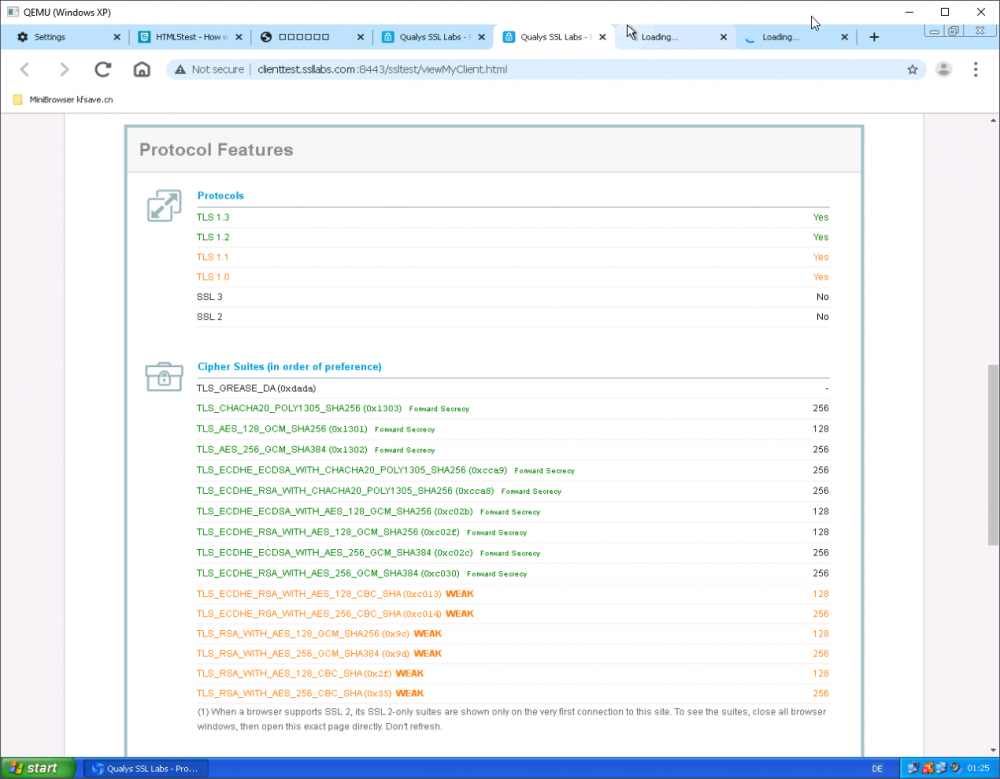Image resolution: width=1000 pixels, height=779 pixels.
Task: Click the Home icon in the browser toolbar
Action: (x=141, y=70)
